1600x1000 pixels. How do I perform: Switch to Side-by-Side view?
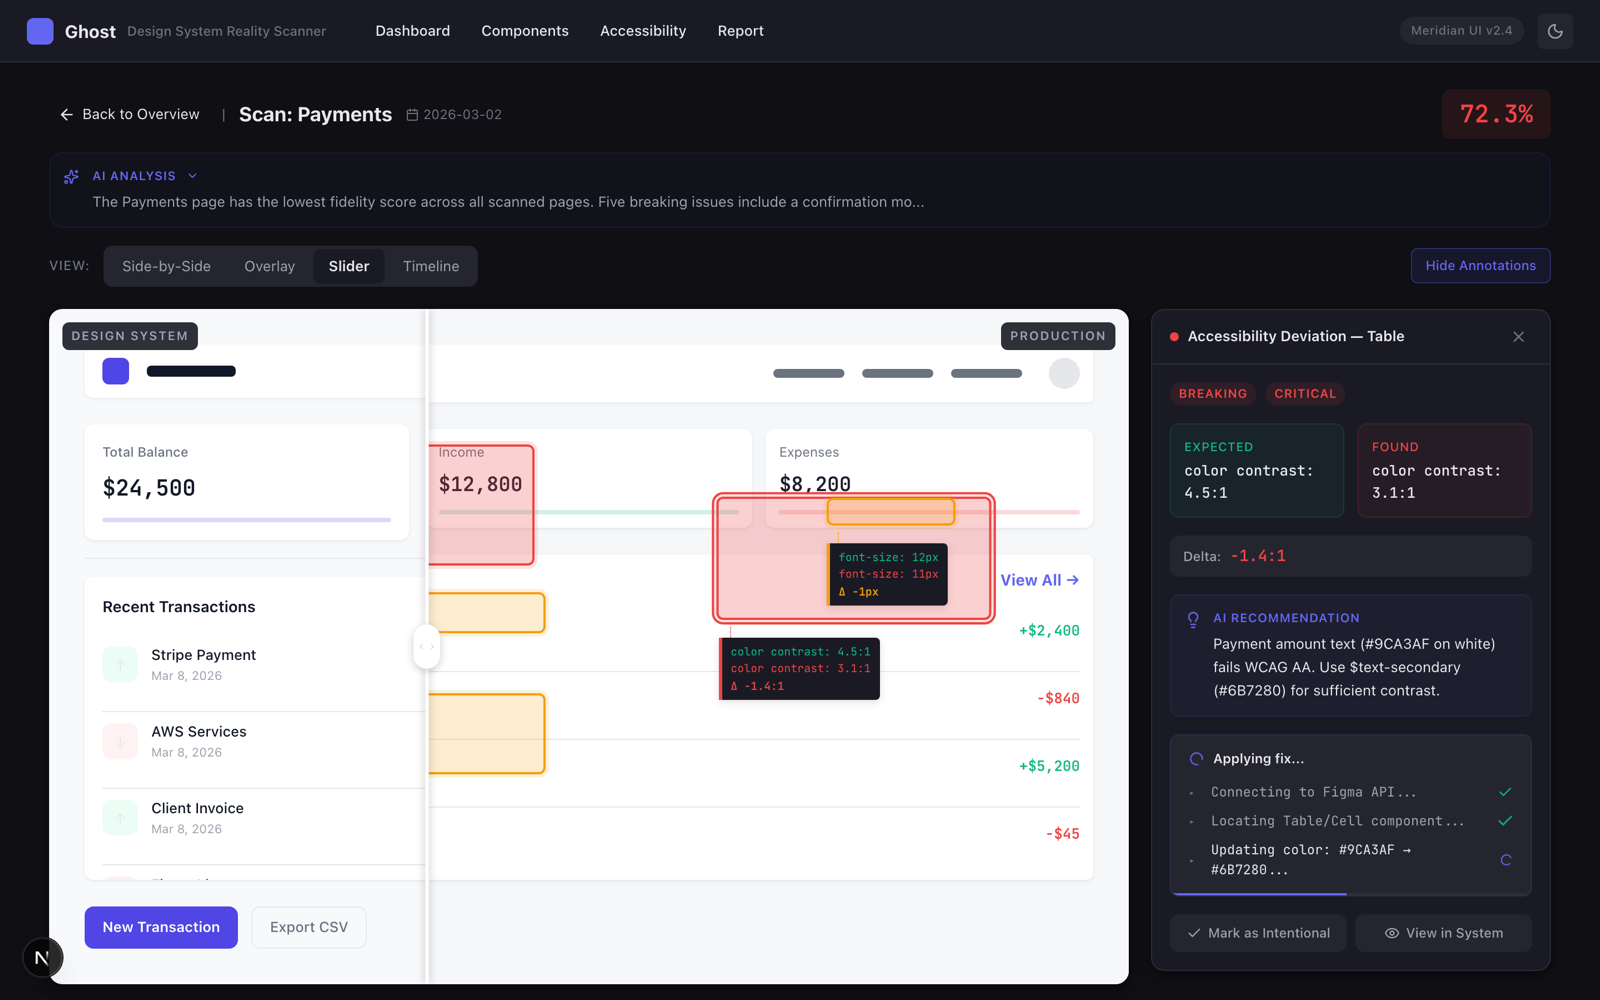coord(166,267)
